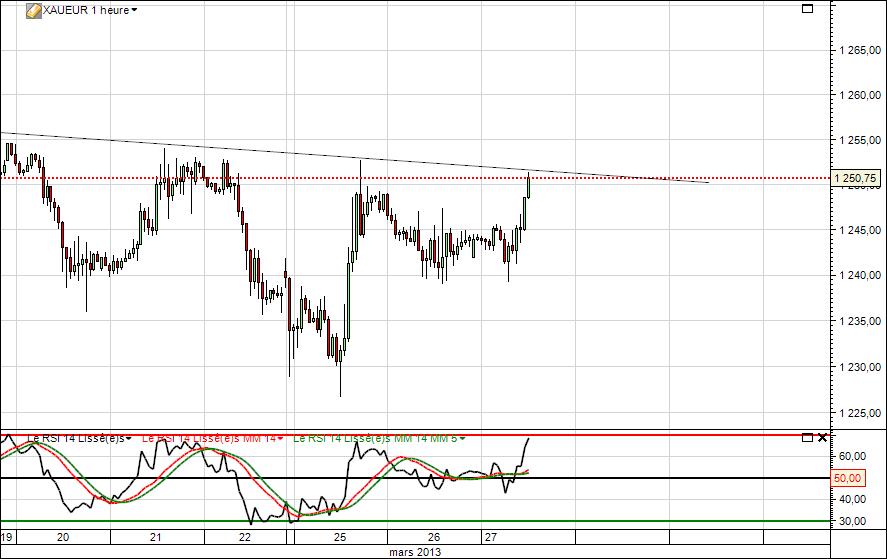The height and width of the screenshot is (559, 887).
Task: Maximize the main price chart panel
Action: click(807, 9)
